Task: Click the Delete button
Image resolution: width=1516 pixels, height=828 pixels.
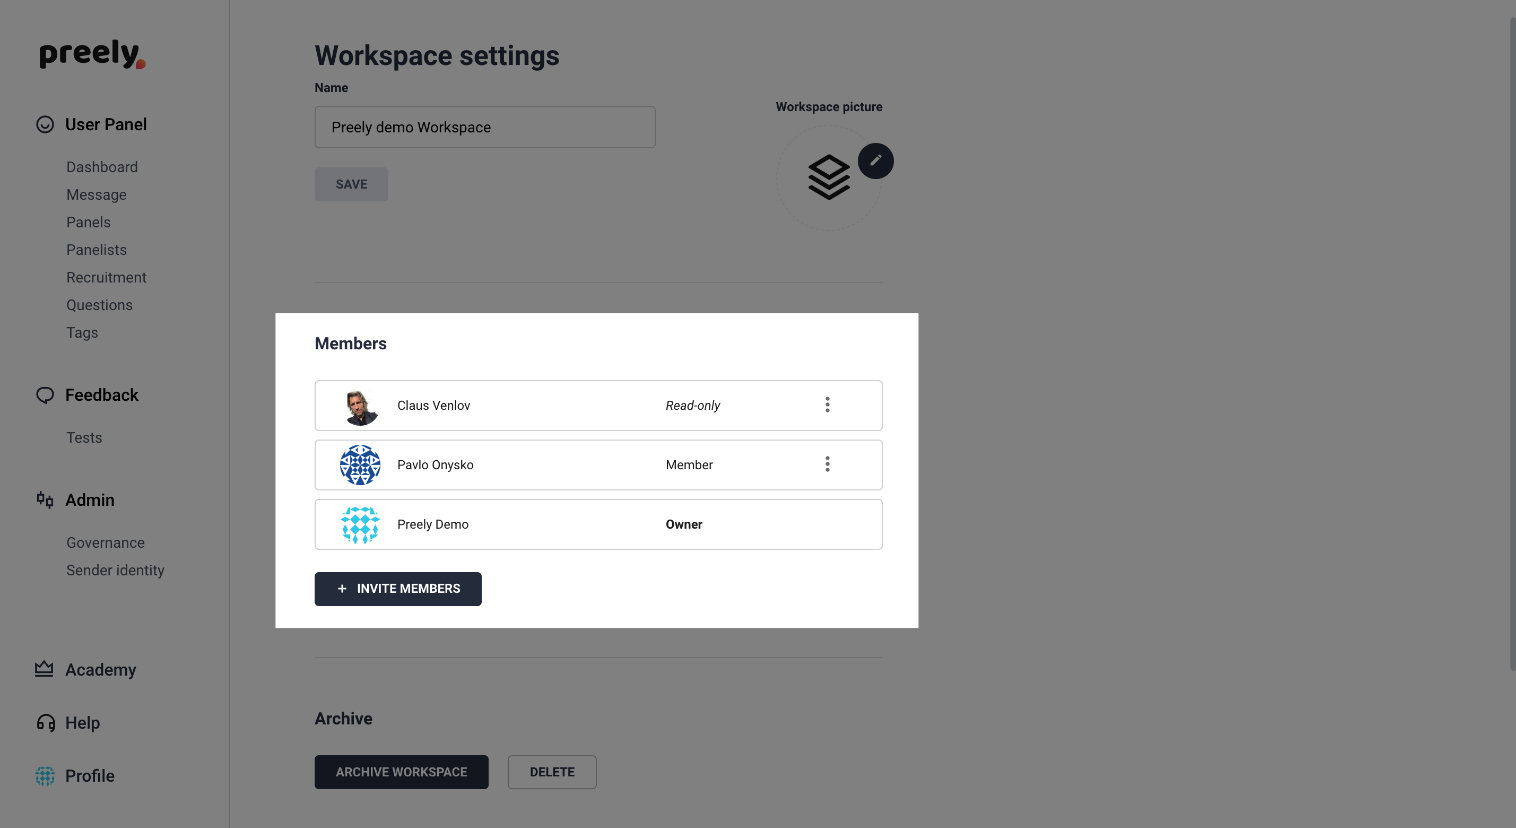Action: 552,772
